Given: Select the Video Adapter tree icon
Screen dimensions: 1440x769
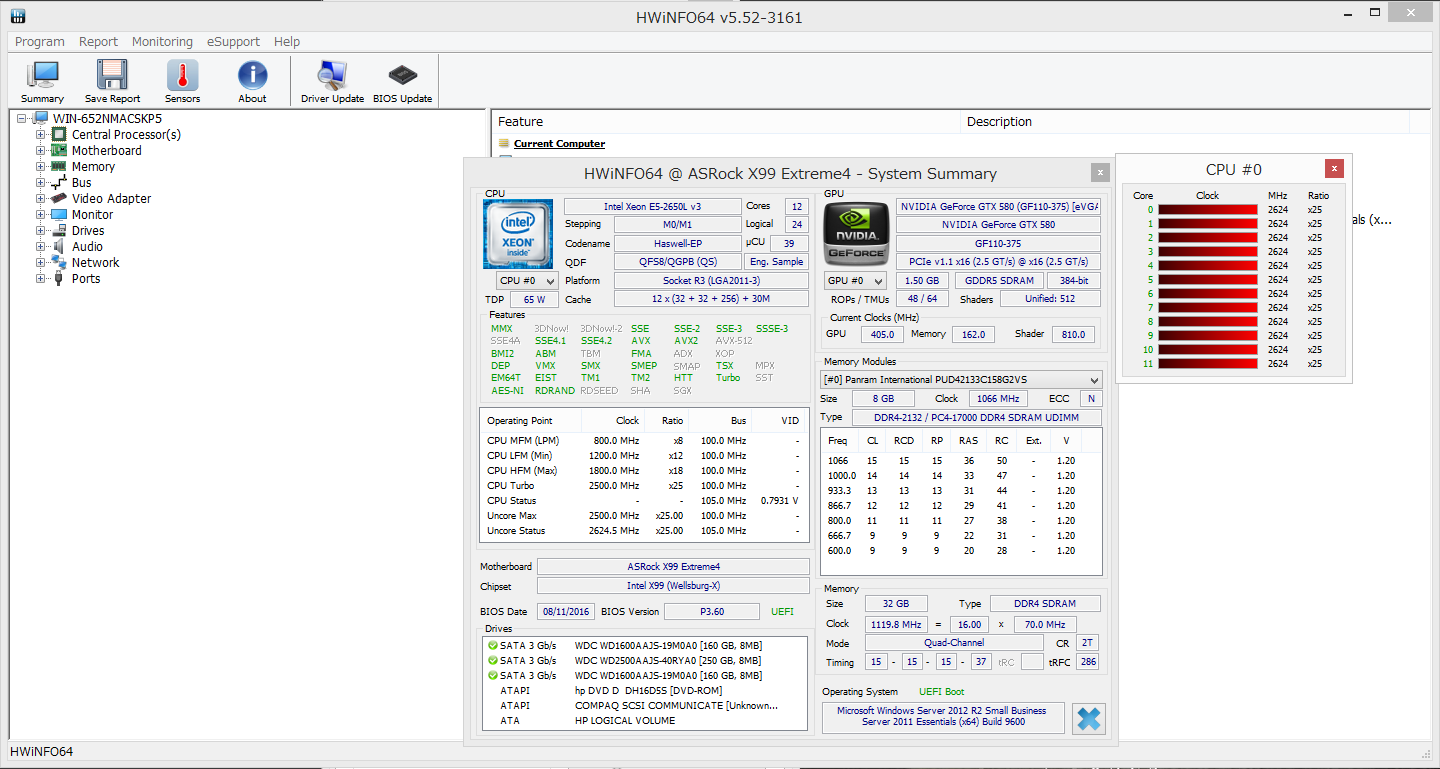Looking at the screenshot, I should [59, 198].
